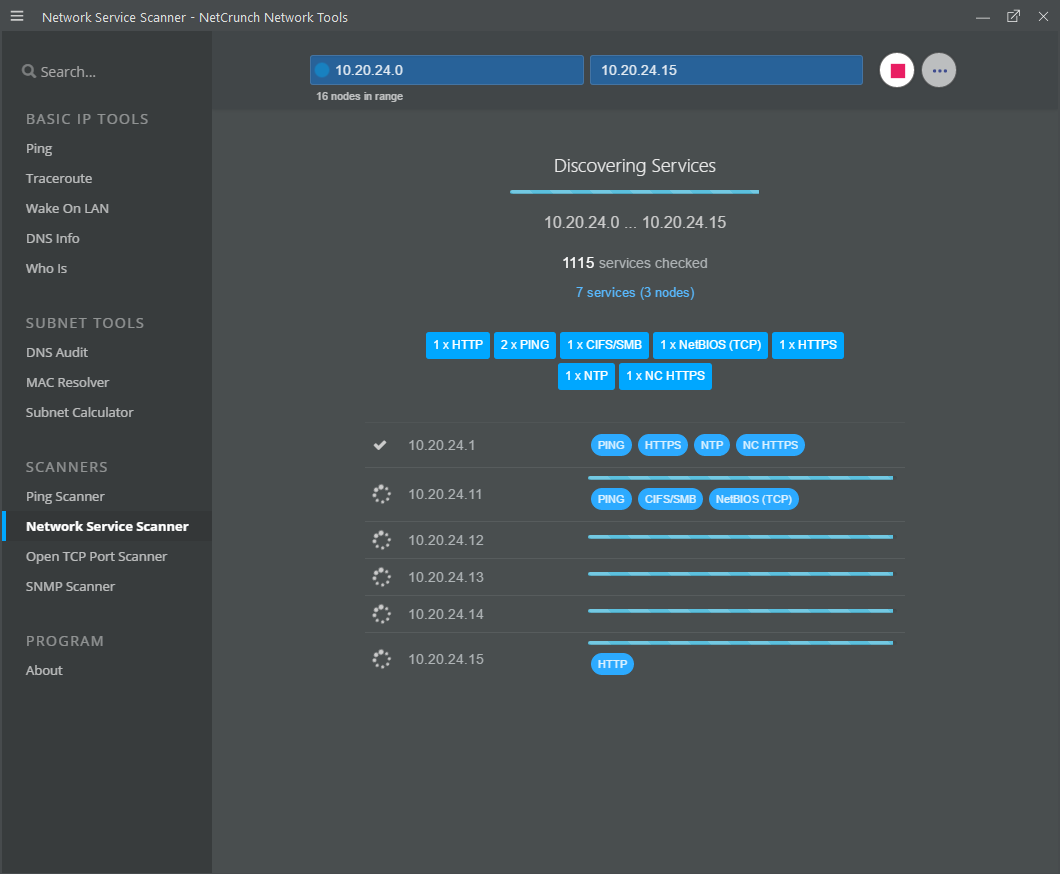Screen dimensions: 1060x874
Task: Open the Traceroute tool
Action: pos(59,178)
